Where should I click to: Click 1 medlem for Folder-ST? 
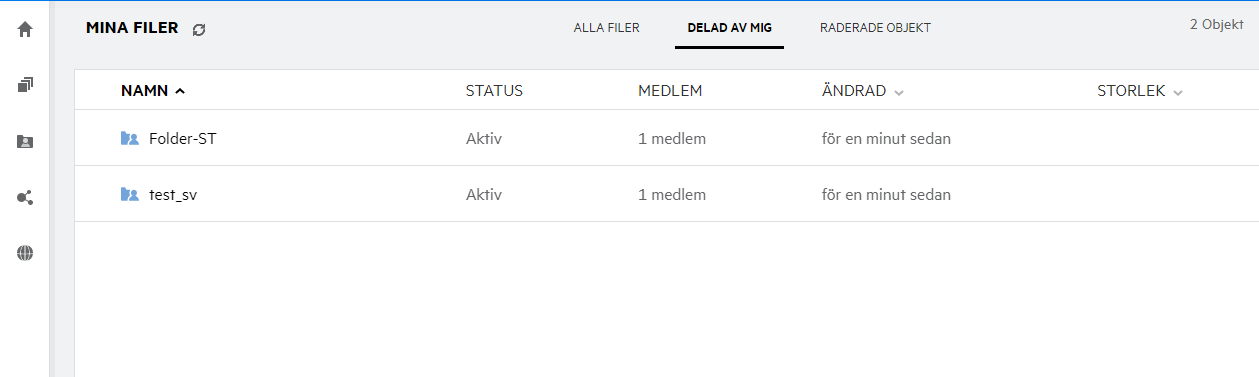point(672,139)
